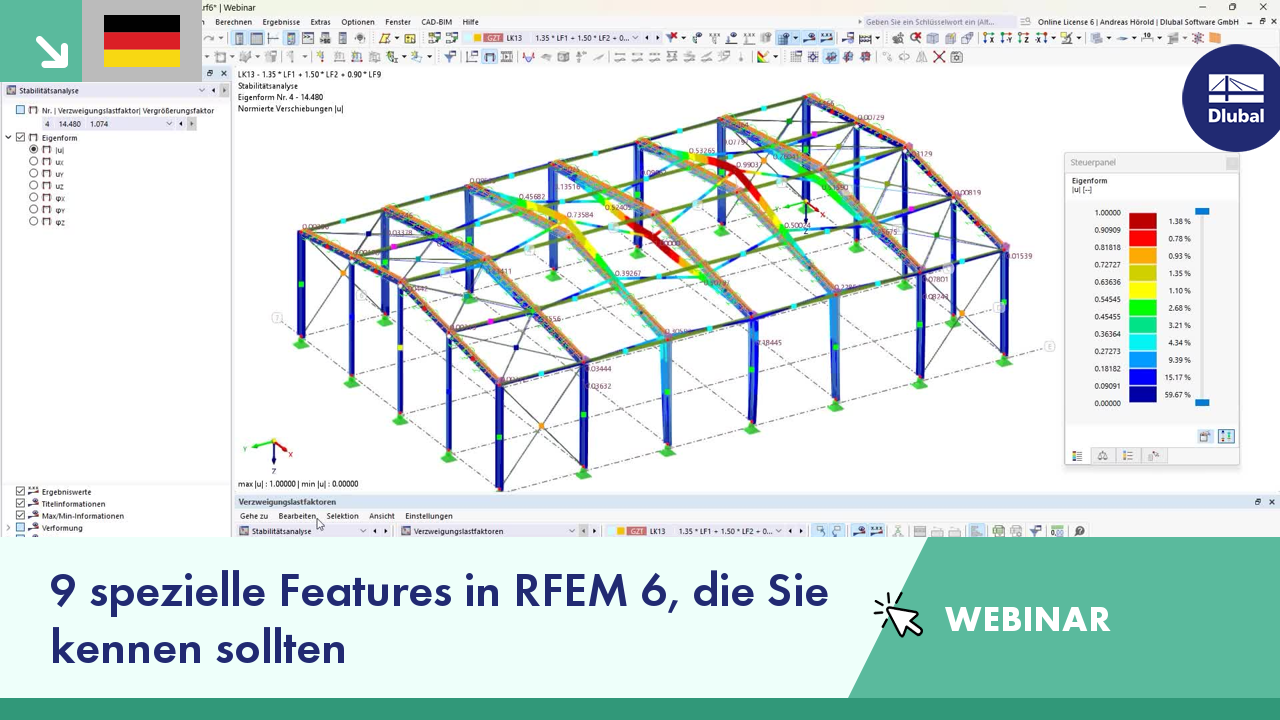1280x720 pixels.
Task: Open the Stabilitätsanalyse navigator dropdown
Action: (x=201, y=90)
